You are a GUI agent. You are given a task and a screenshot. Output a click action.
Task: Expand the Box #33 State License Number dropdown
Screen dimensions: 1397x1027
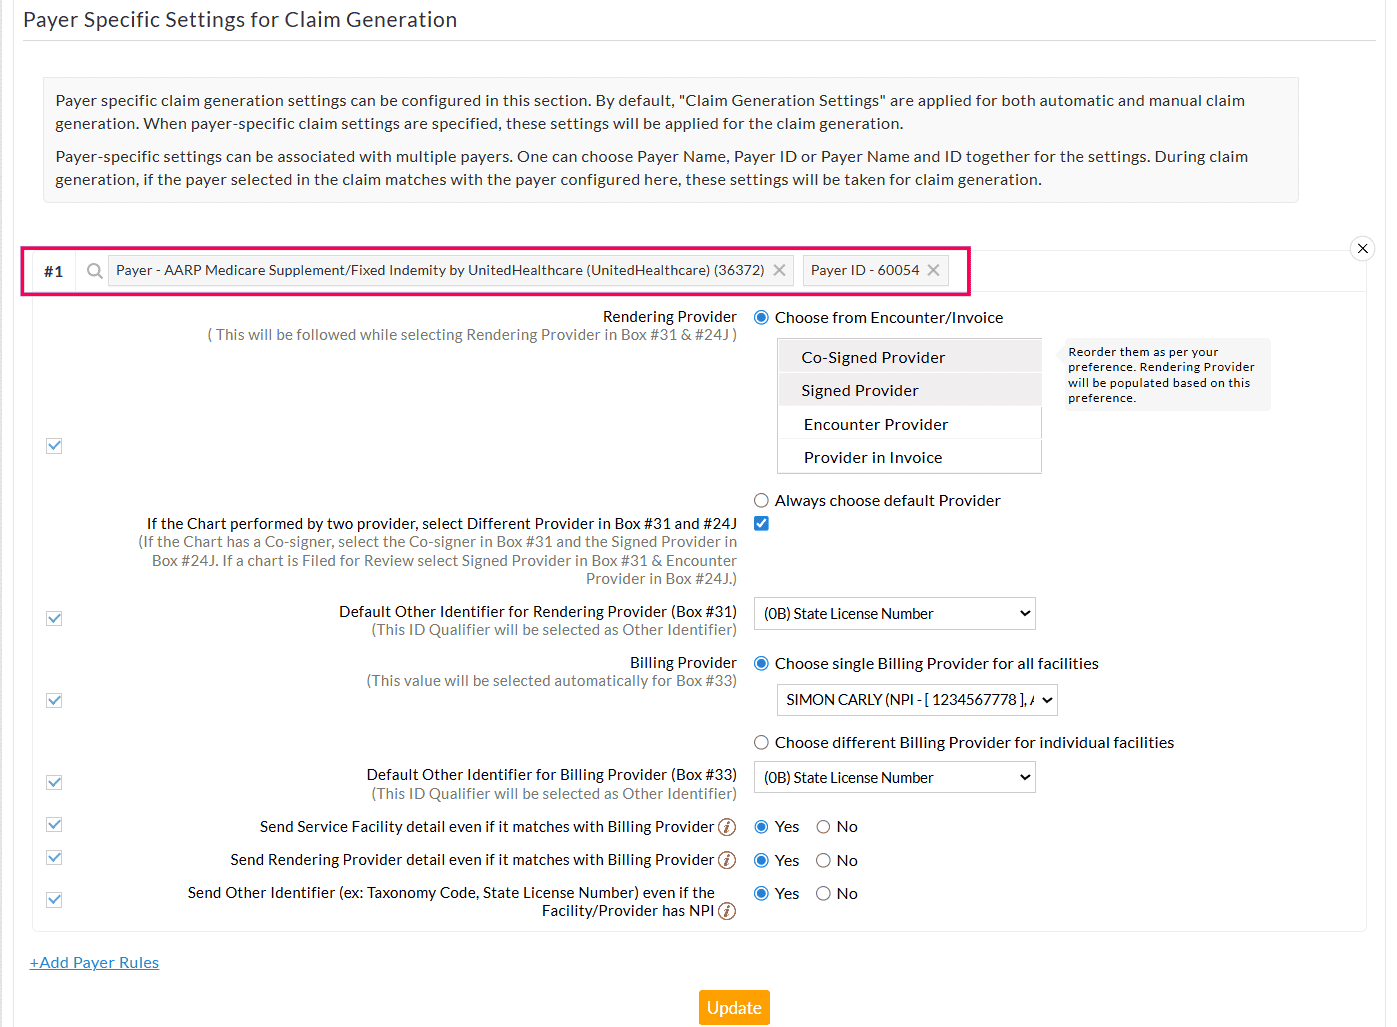point(894,777)
